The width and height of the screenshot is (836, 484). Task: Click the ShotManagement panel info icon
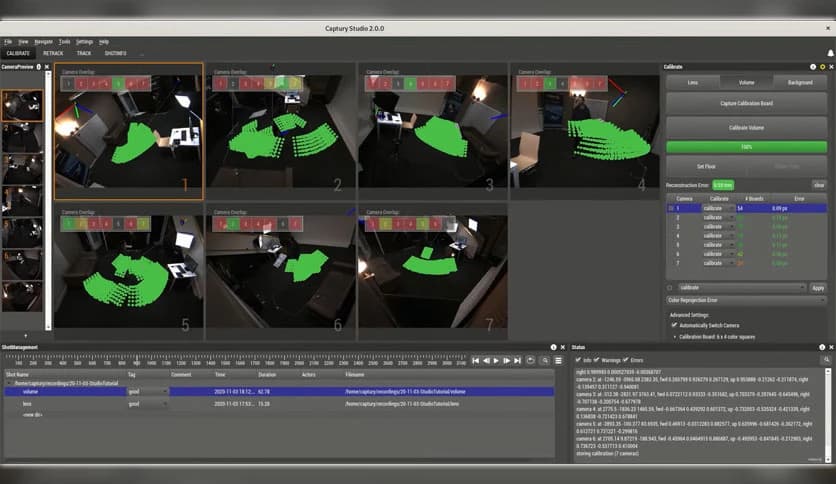tap(553, 347)
